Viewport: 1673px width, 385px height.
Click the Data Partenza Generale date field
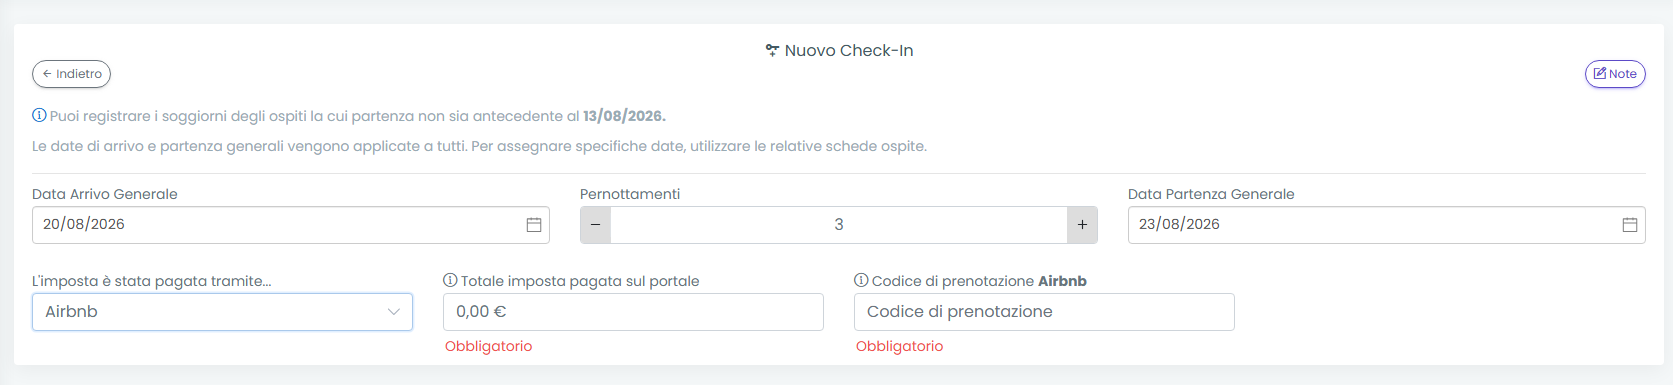pos(1387,225)
